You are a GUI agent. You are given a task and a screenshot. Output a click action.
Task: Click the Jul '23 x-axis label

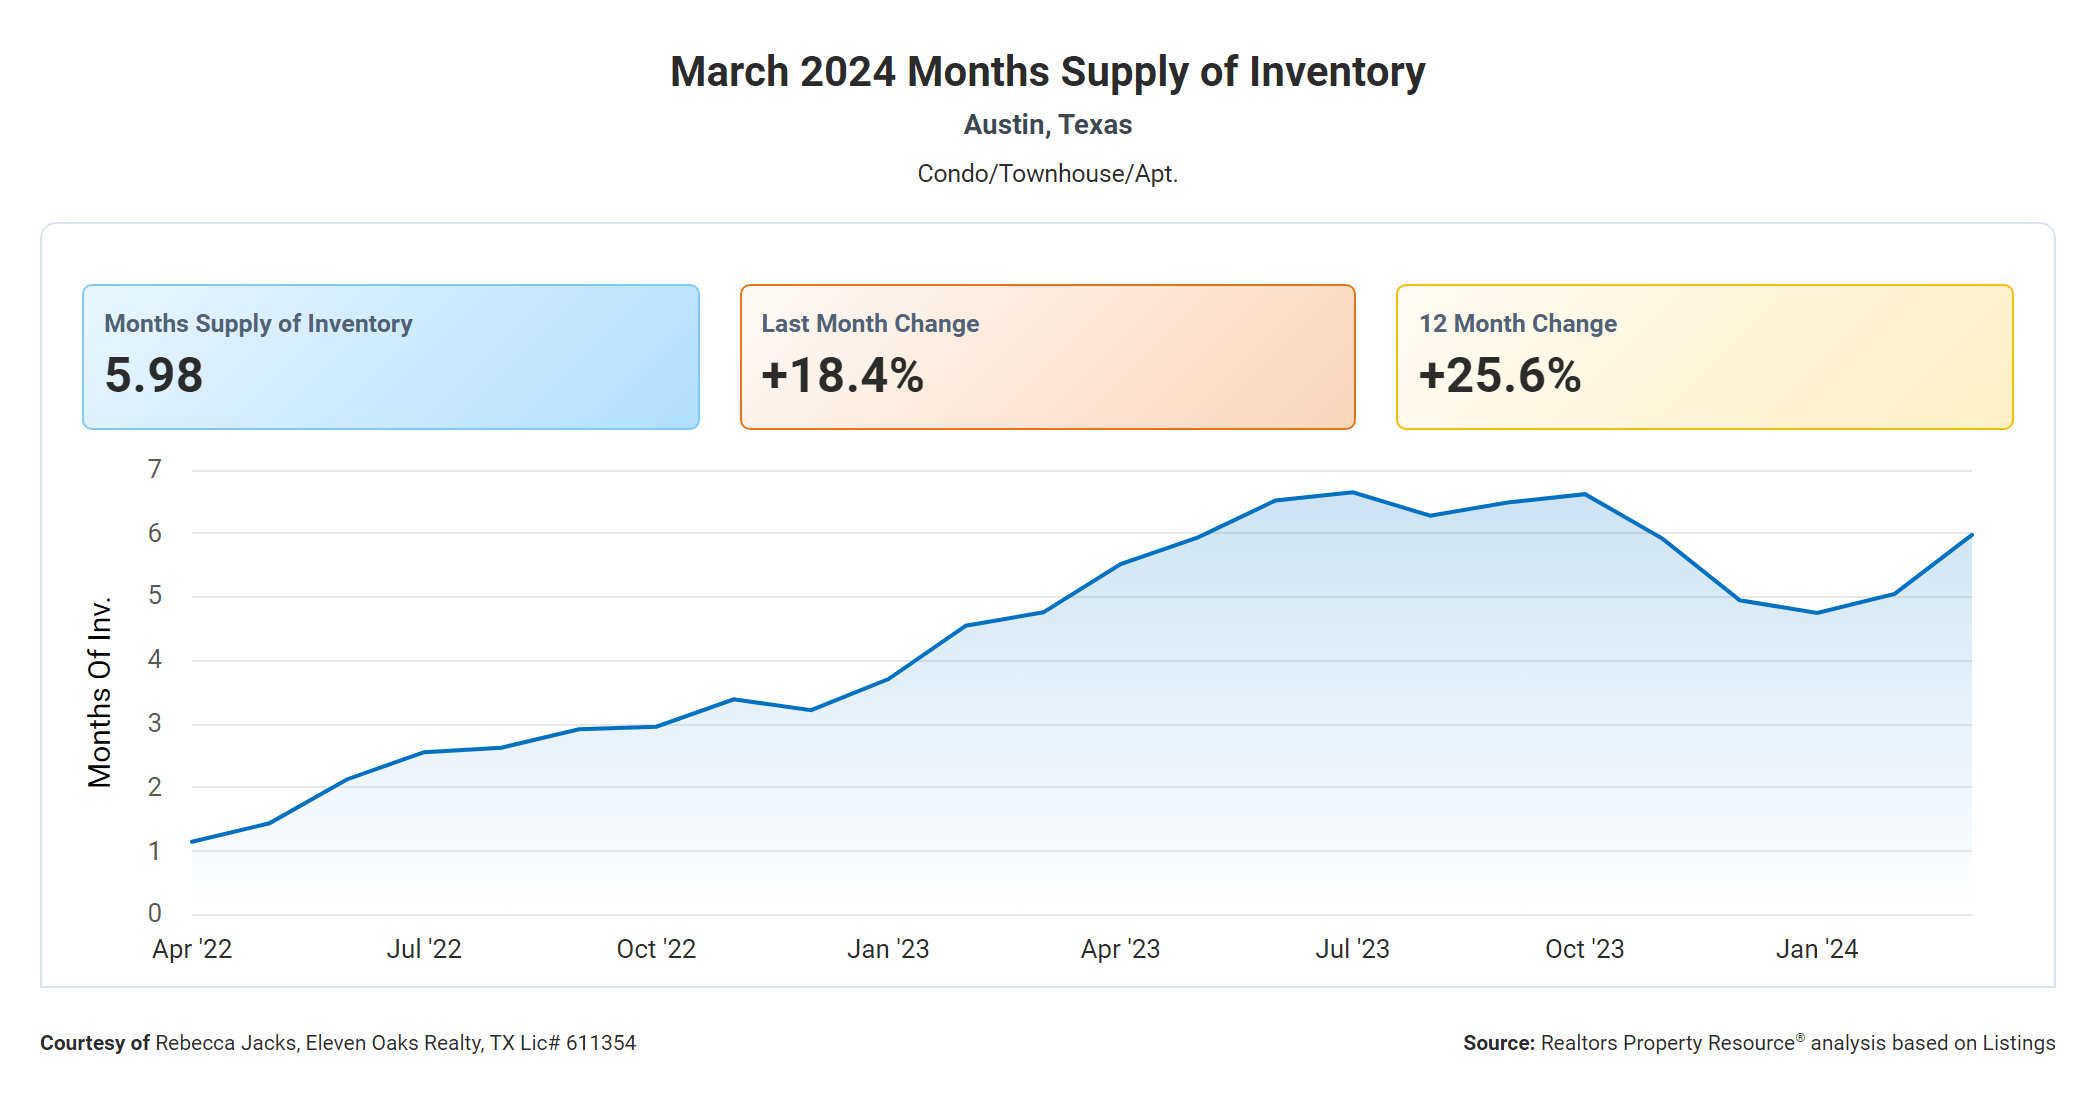[x=1352, y=949]
